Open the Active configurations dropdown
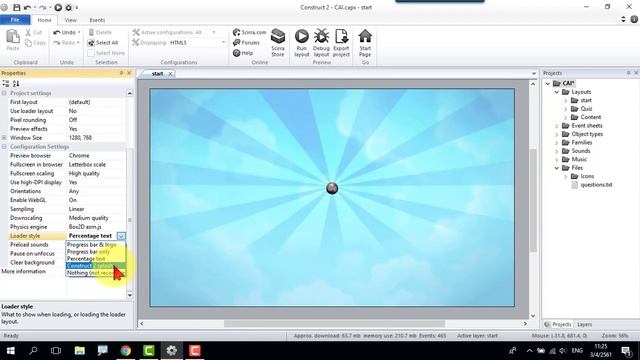This screenshot has height=360, width=640. point(213,32)
